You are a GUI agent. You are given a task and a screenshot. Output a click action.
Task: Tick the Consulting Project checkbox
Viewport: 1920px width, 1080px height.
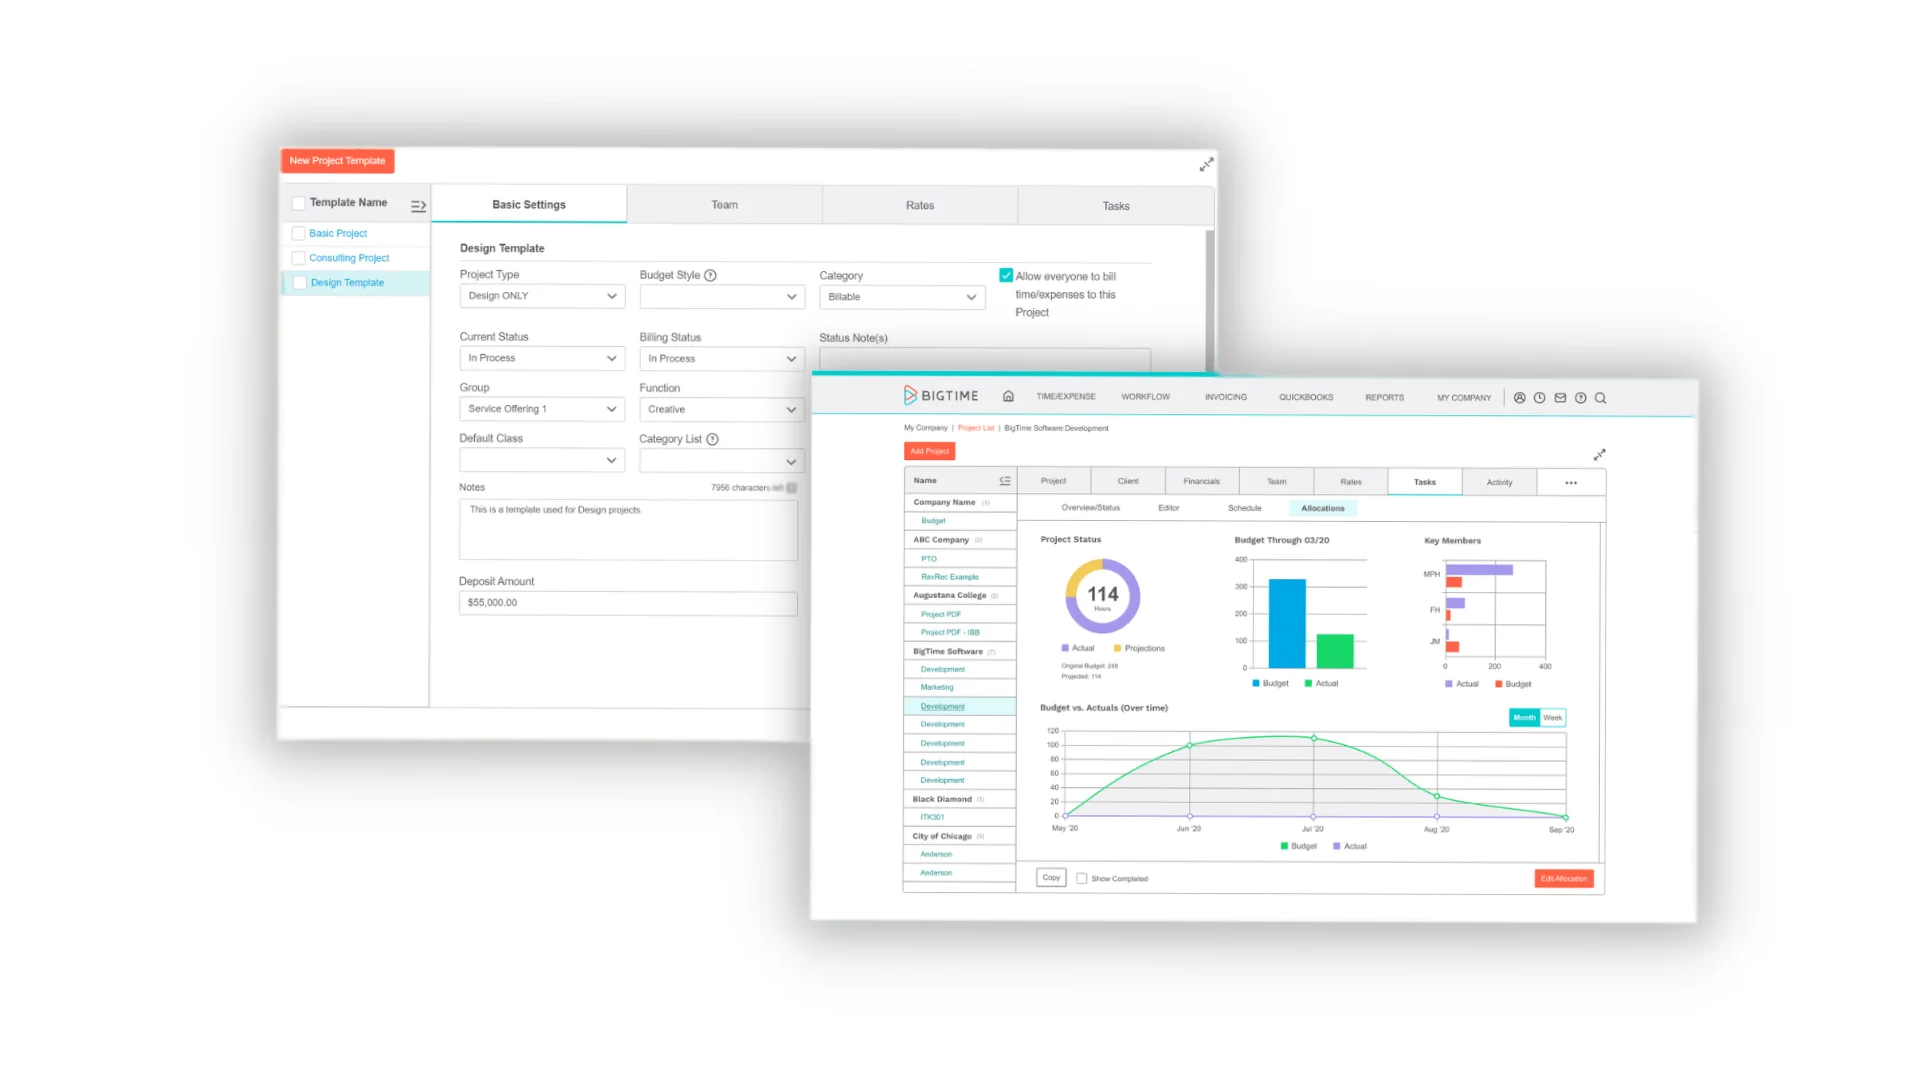pyautogui.click(x=298, y=258)
